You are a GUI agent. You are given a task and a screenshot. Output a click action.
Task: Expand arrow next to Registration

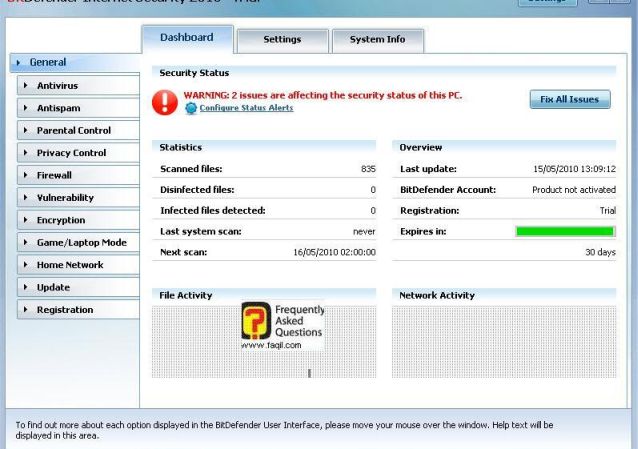pyautogui.click(x=26, y=309)
